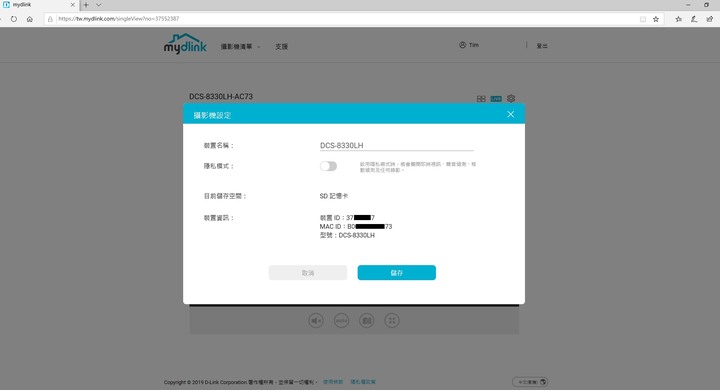Open the privacy policy footer link
The width and height of the screenshot is (720, 390).
363,382
